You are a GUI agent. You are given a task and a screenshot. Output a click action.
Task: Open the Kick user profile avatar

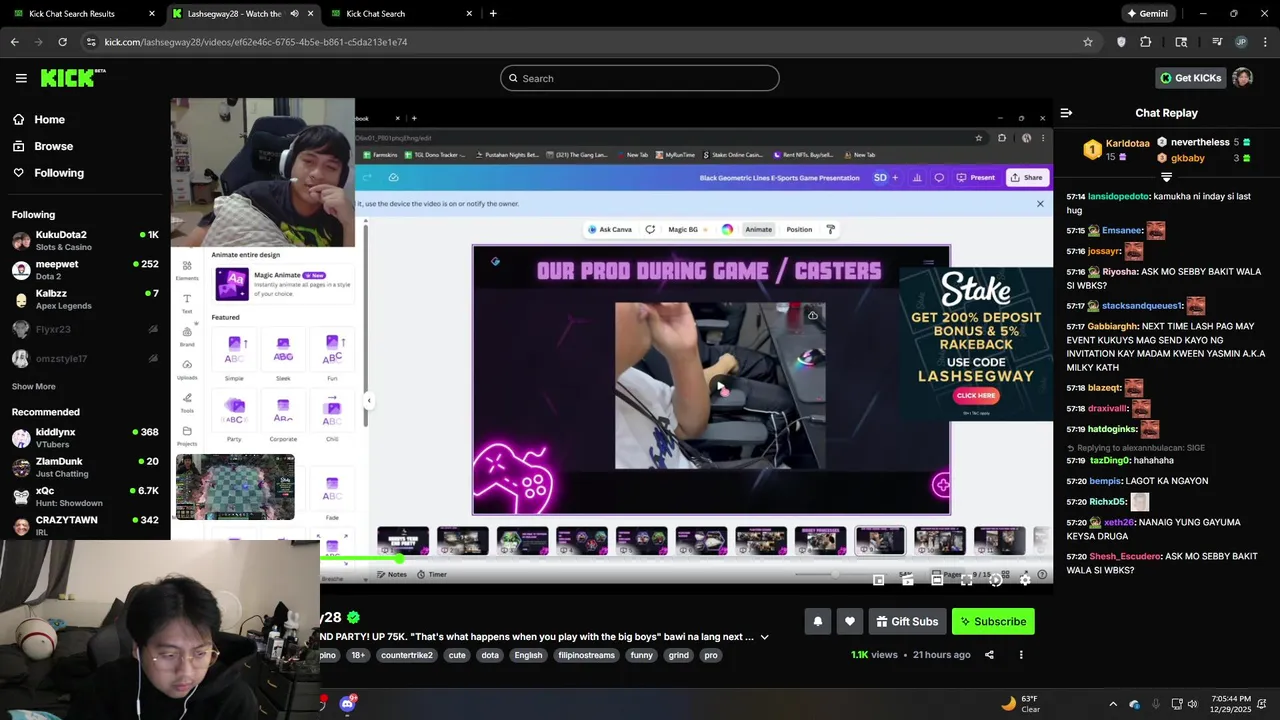point(1243,78)
